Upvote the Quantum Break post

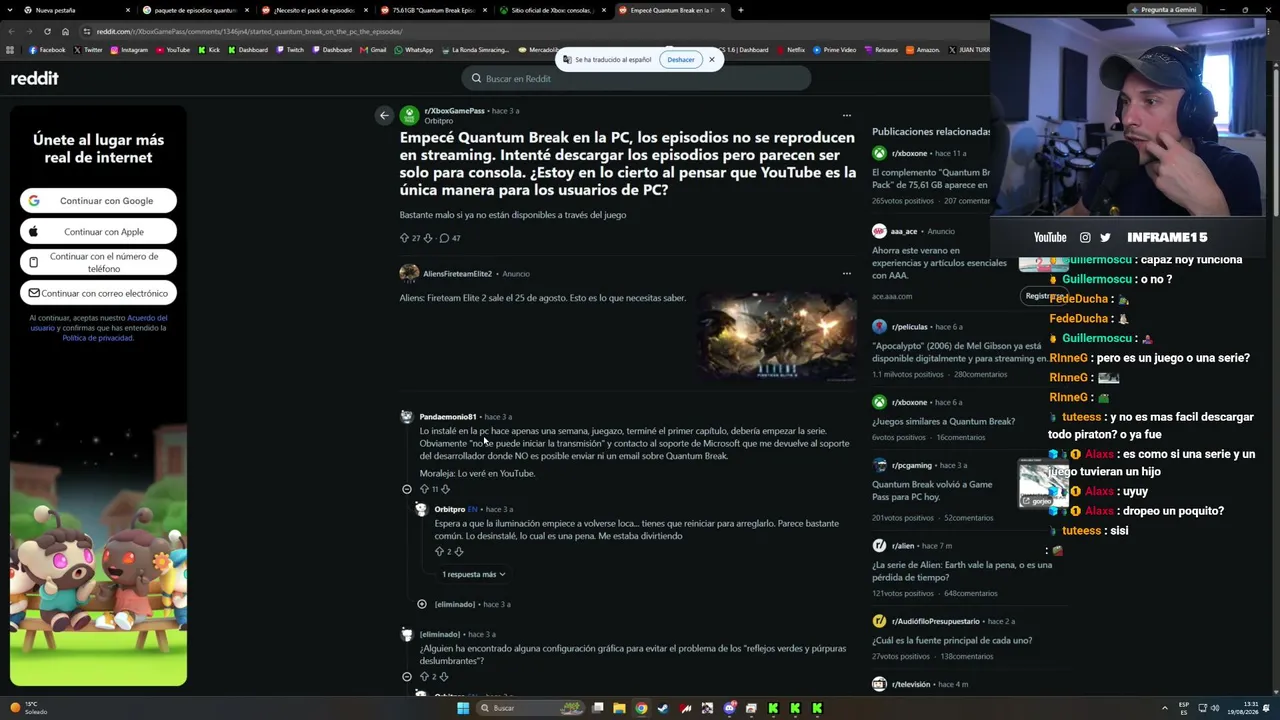404,238
